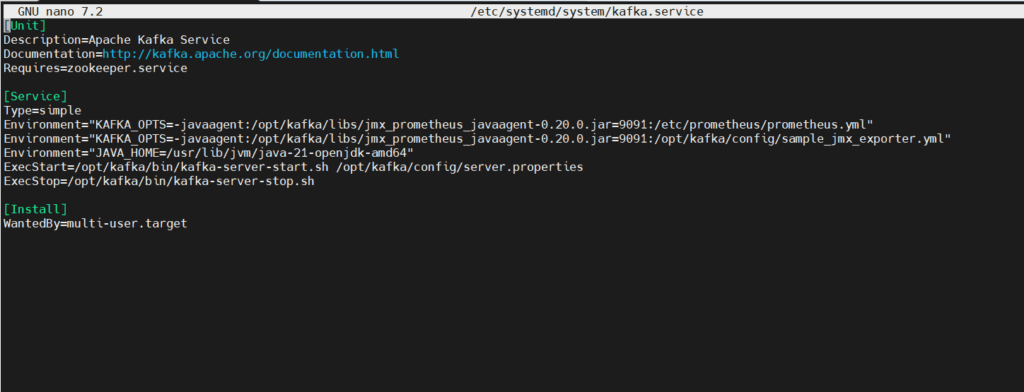
Task: Open the kafka.apache.org documentation URL
Action: [251, 54]
